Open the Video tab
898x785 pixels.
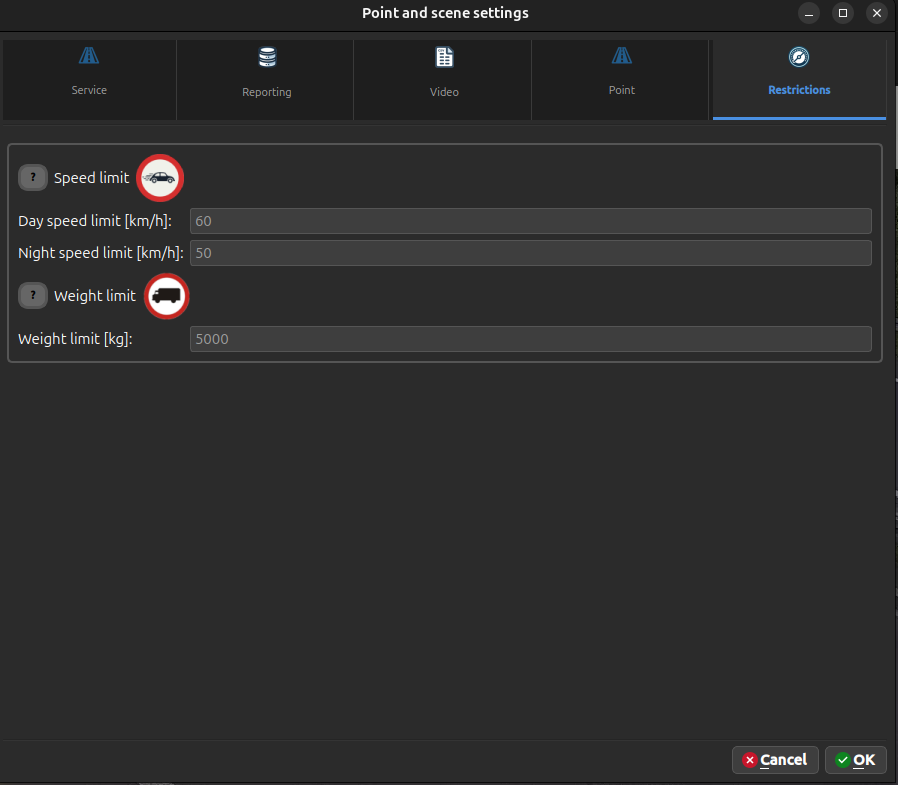click(x=444, y=80)
